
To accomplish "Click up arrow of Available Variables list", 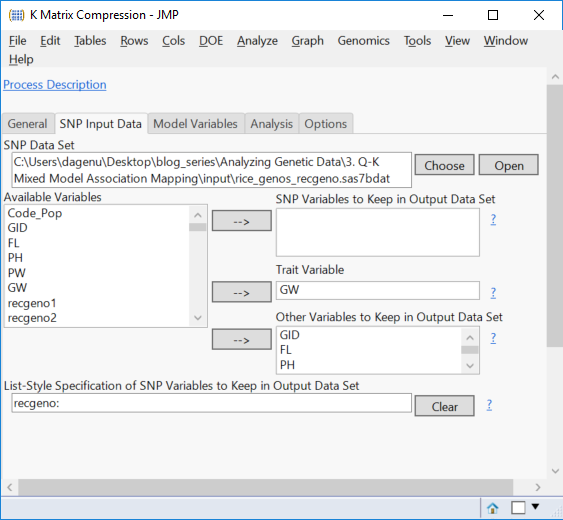I will click(x=197, y=215).
